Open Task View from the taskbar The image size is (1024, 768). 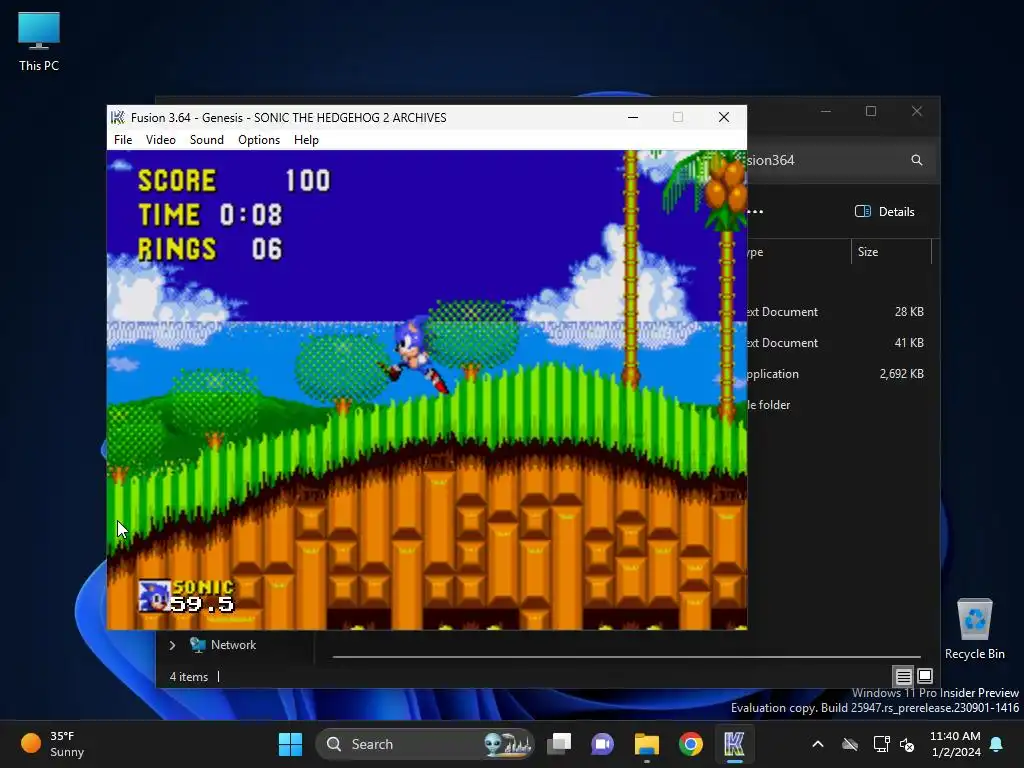(x=559, y=744)
